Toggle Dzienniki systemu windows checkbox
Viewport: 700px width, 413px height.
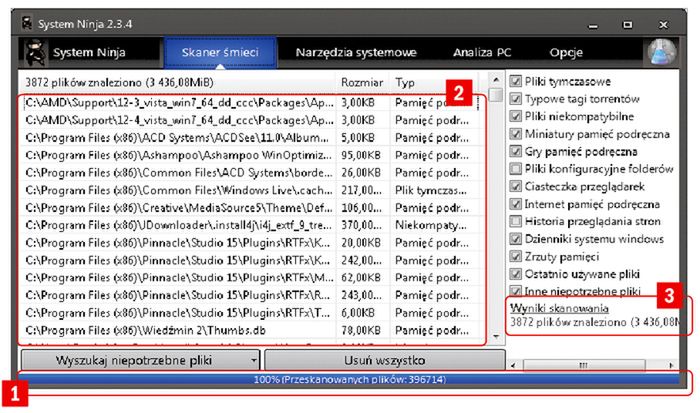click(x=516, y=239)
